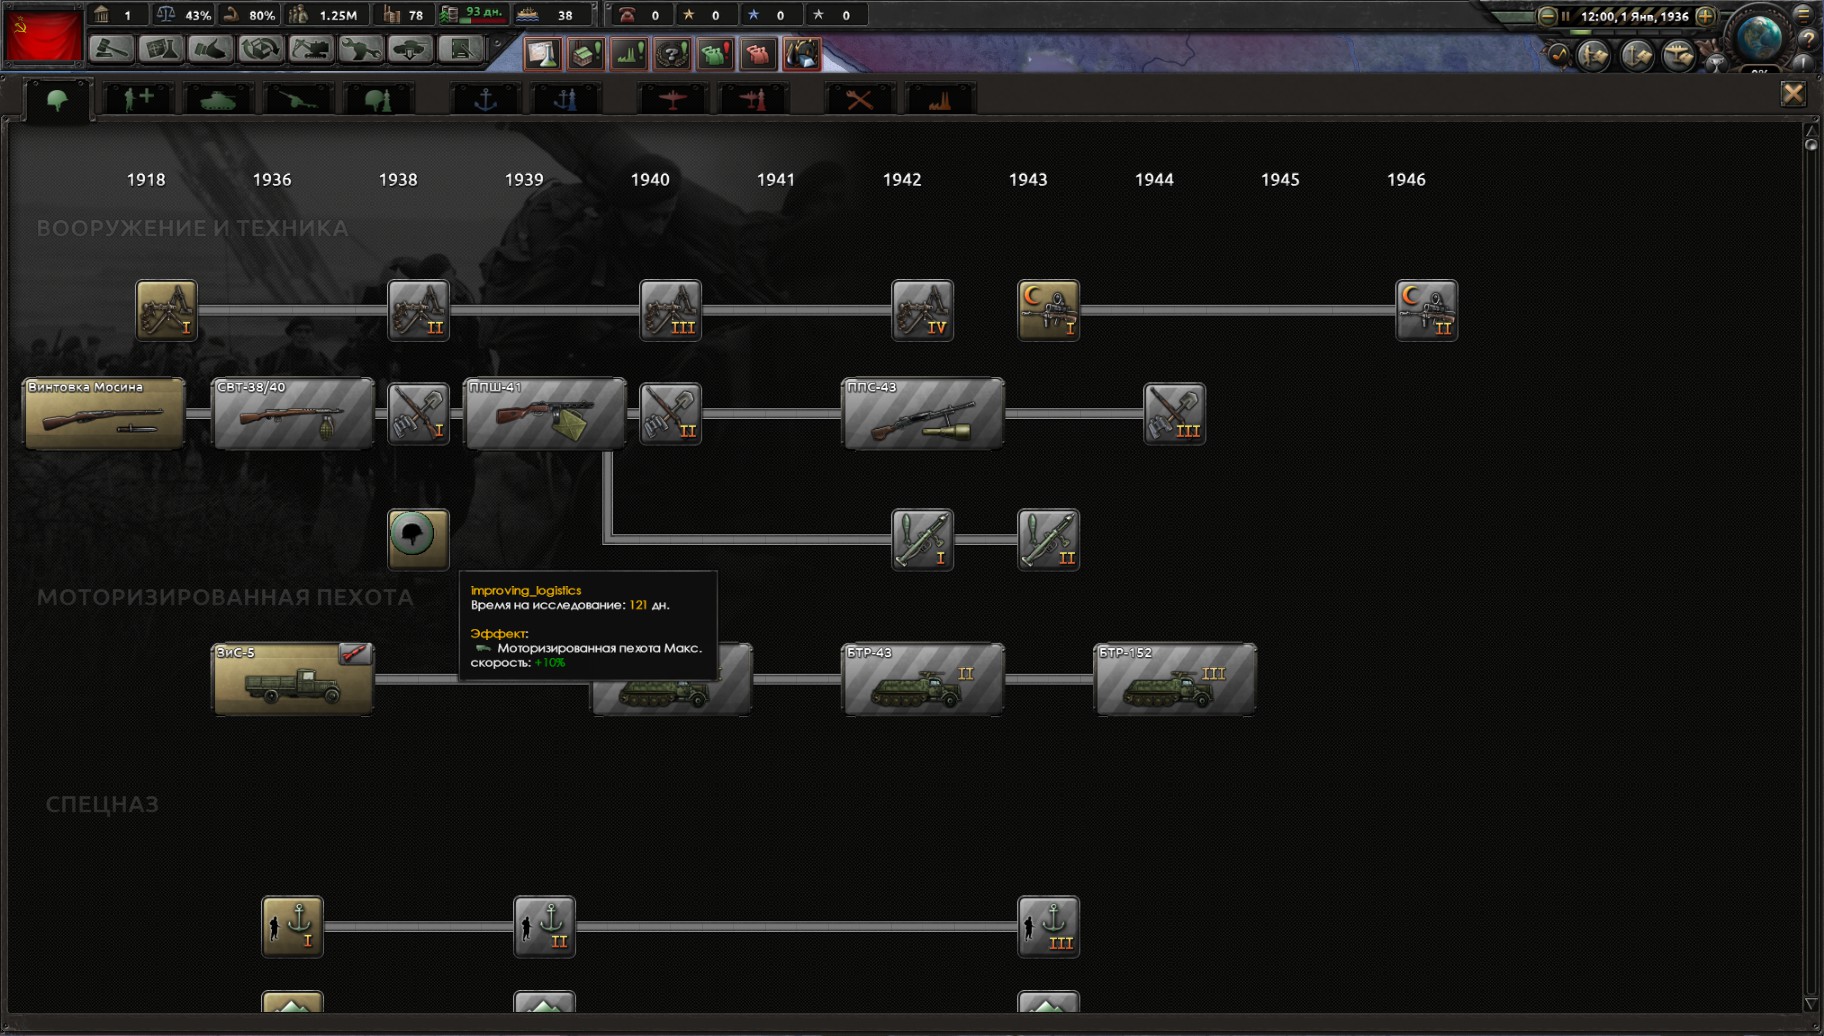The width and height of the screenshot is (1824, 1036).
Task: Open the Air plane research tab
Action: coord(673,100)
